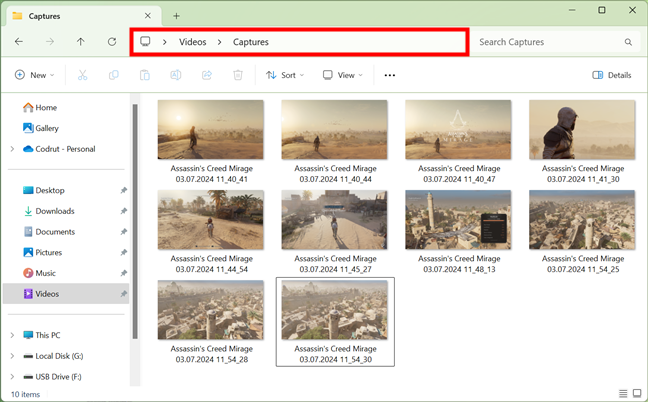The image size is (648, 402).
Task: Go back with the Back arrow
Action: 19,42
